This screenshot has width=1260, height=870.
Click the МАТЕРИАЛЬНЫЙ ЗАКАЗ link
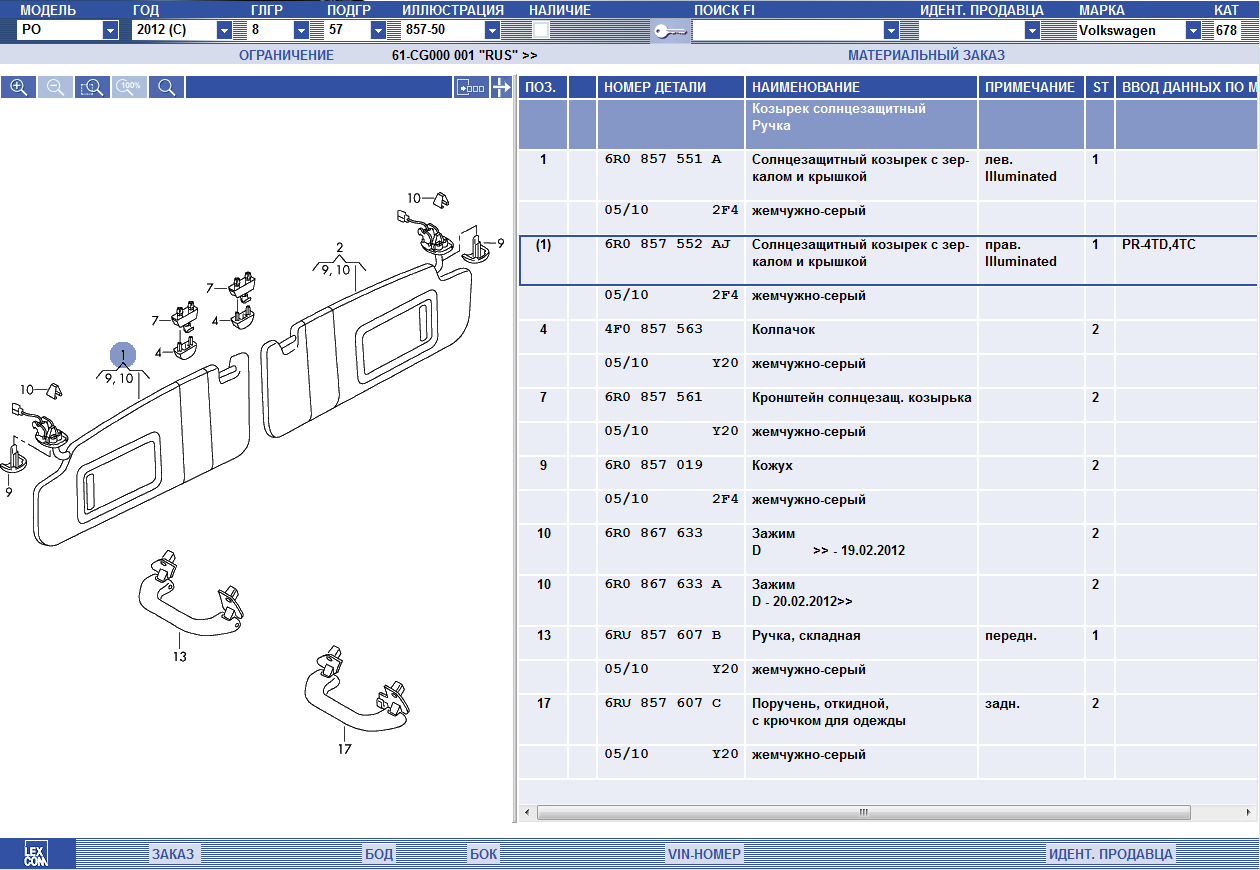[926, 56]
